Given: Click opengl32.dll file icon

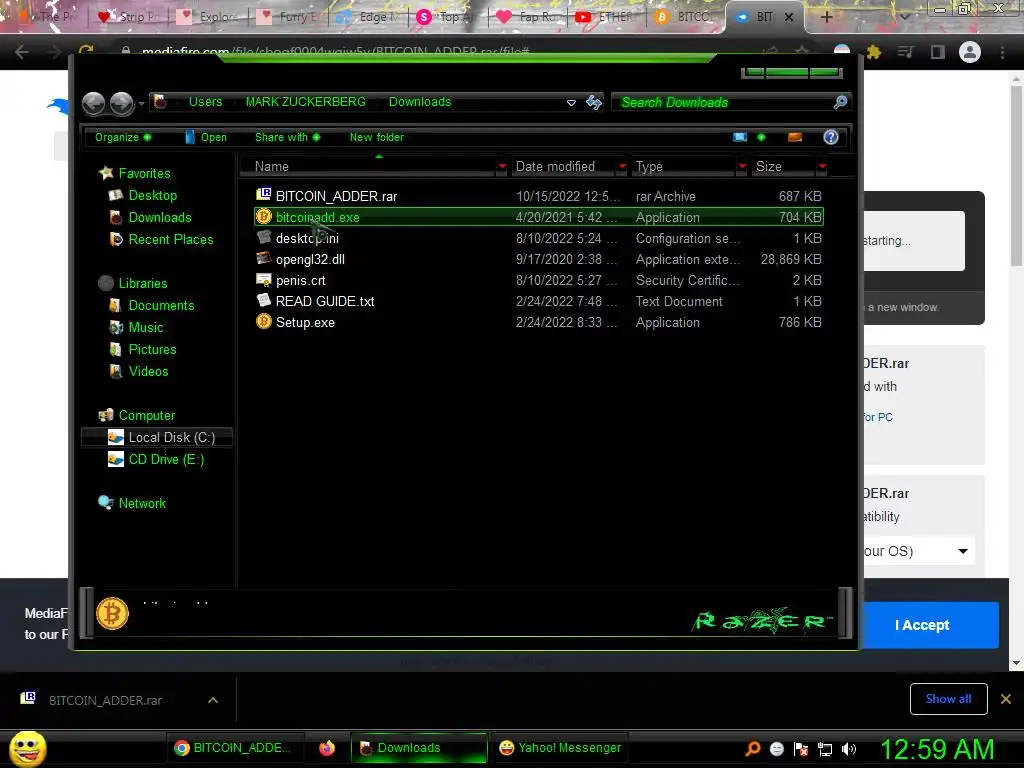Looking at the screenshot, I should pos(264,258).
